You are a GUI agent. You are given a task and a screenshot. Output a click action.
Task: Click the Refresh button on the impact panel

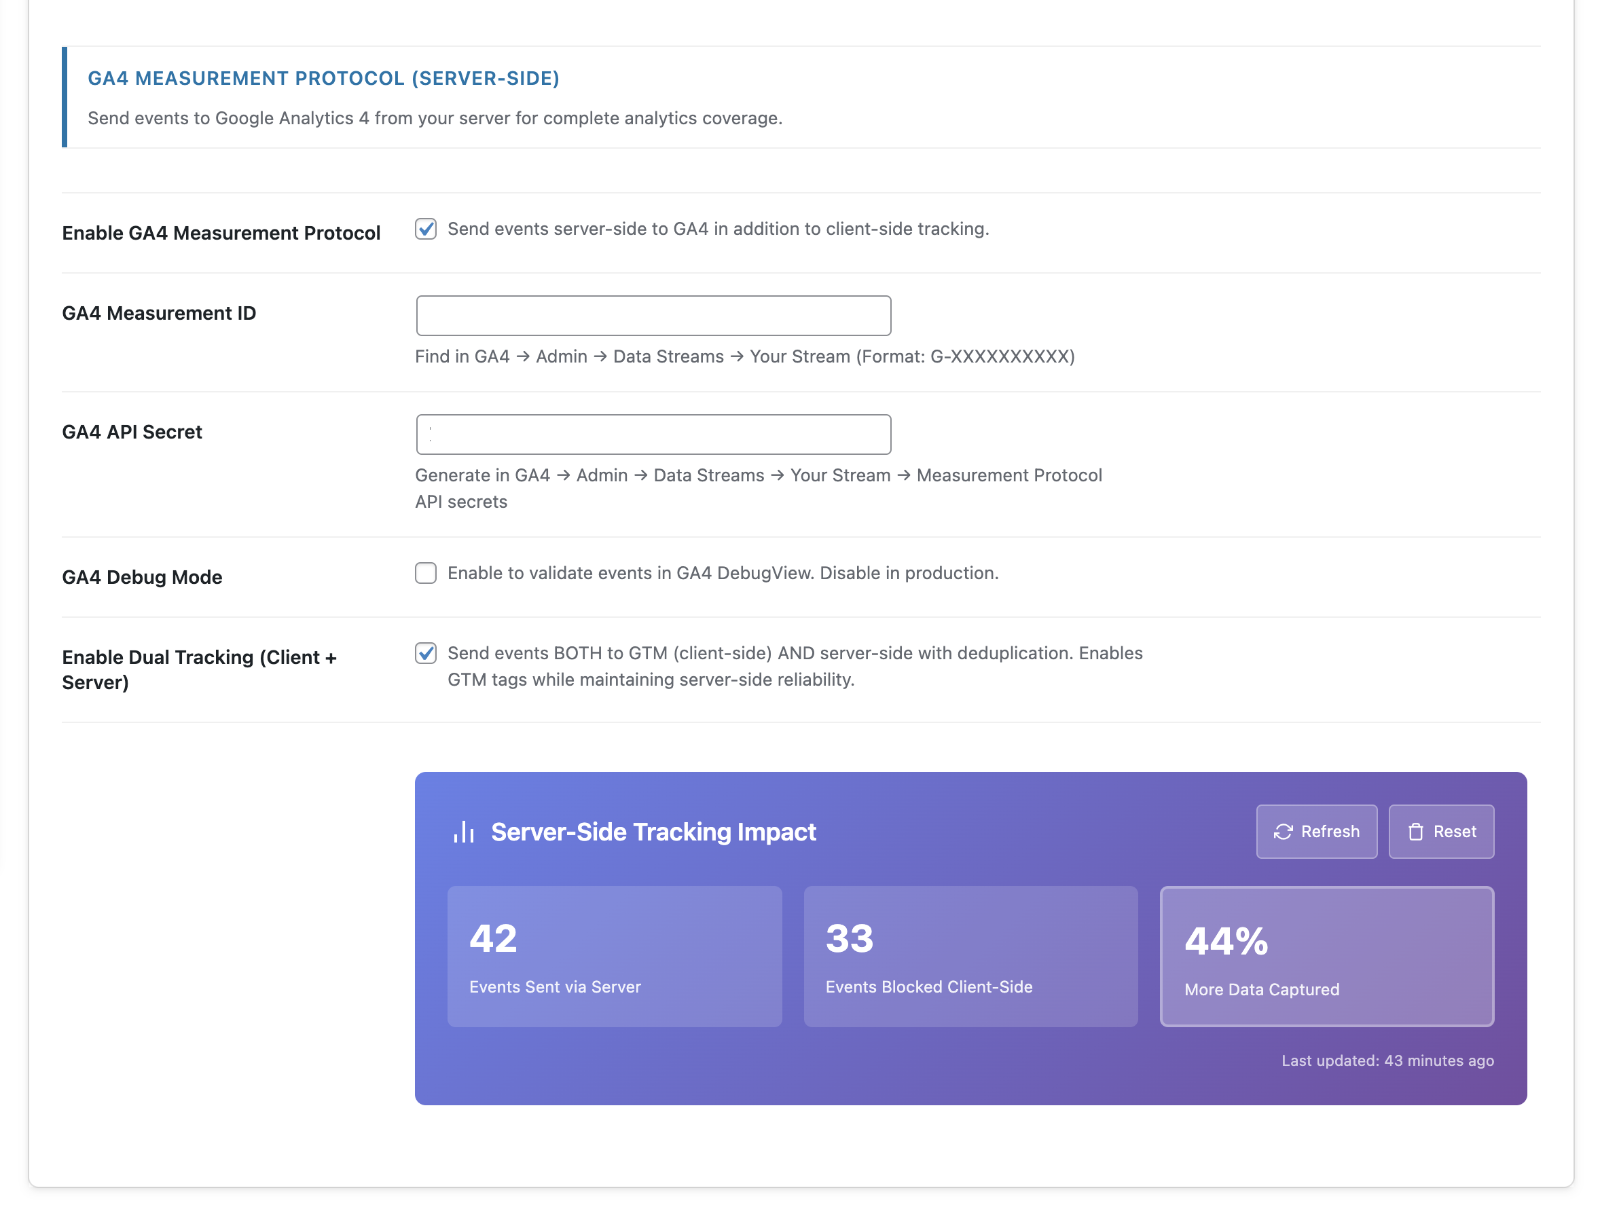point(1316,831)
